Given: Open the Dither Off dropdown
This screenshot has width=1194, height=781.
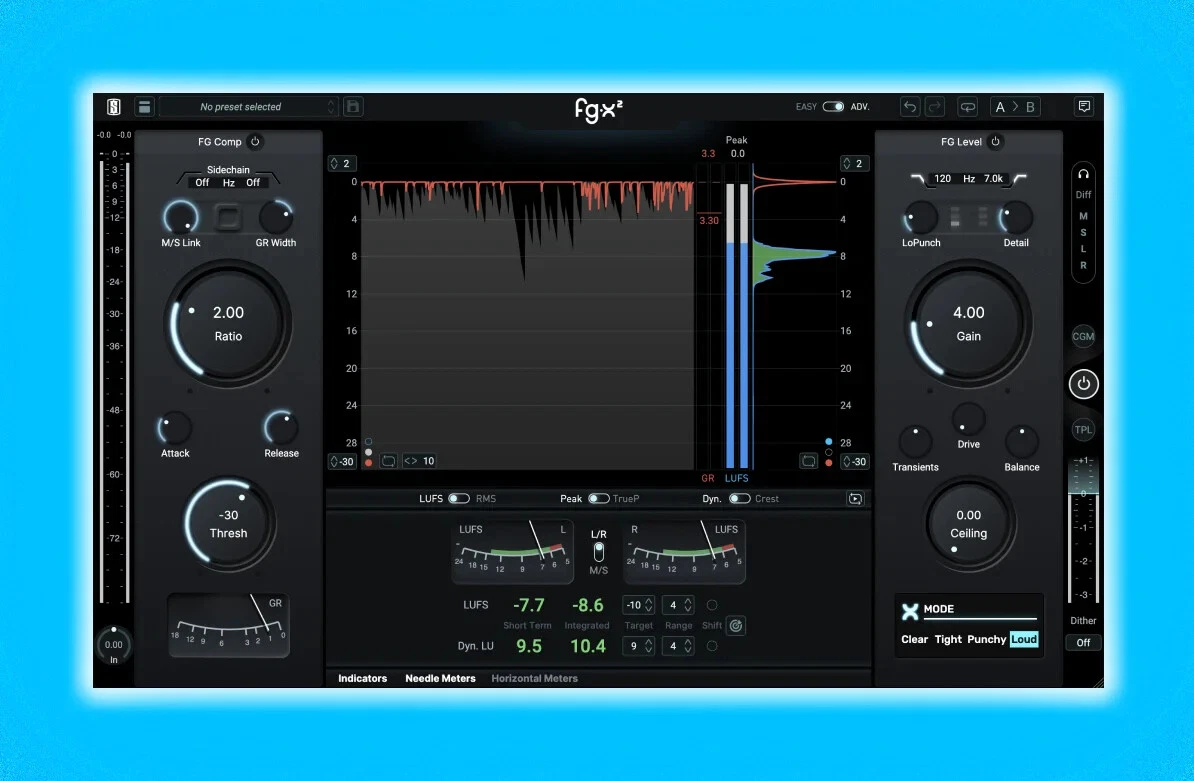Looking at the screenshot, I should 1084,642.
